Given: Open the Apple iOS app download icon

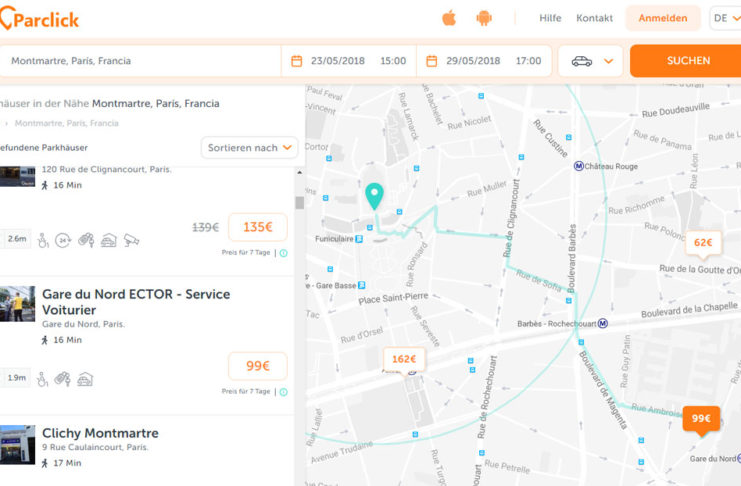Looking at the screenshot, I should (449, 18).
